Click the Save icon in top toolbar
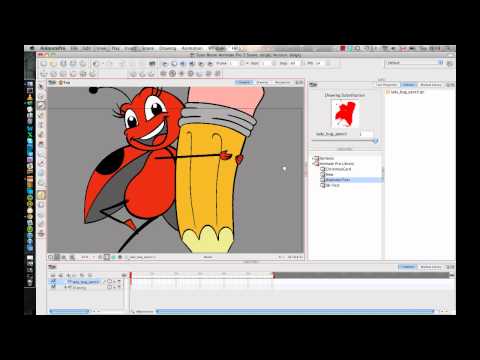 point(63,63)
